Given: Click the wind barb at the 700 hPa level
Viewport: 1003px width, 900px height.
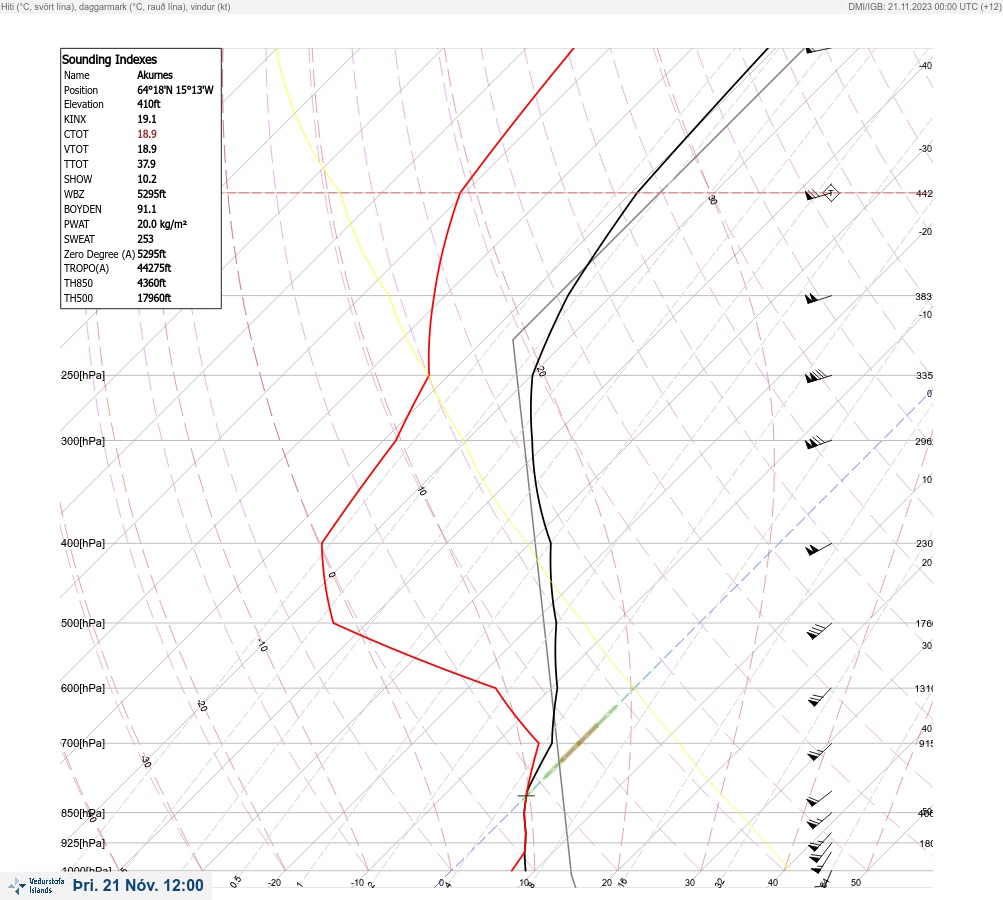Looking at the screenshot, I should click(819, 752).
